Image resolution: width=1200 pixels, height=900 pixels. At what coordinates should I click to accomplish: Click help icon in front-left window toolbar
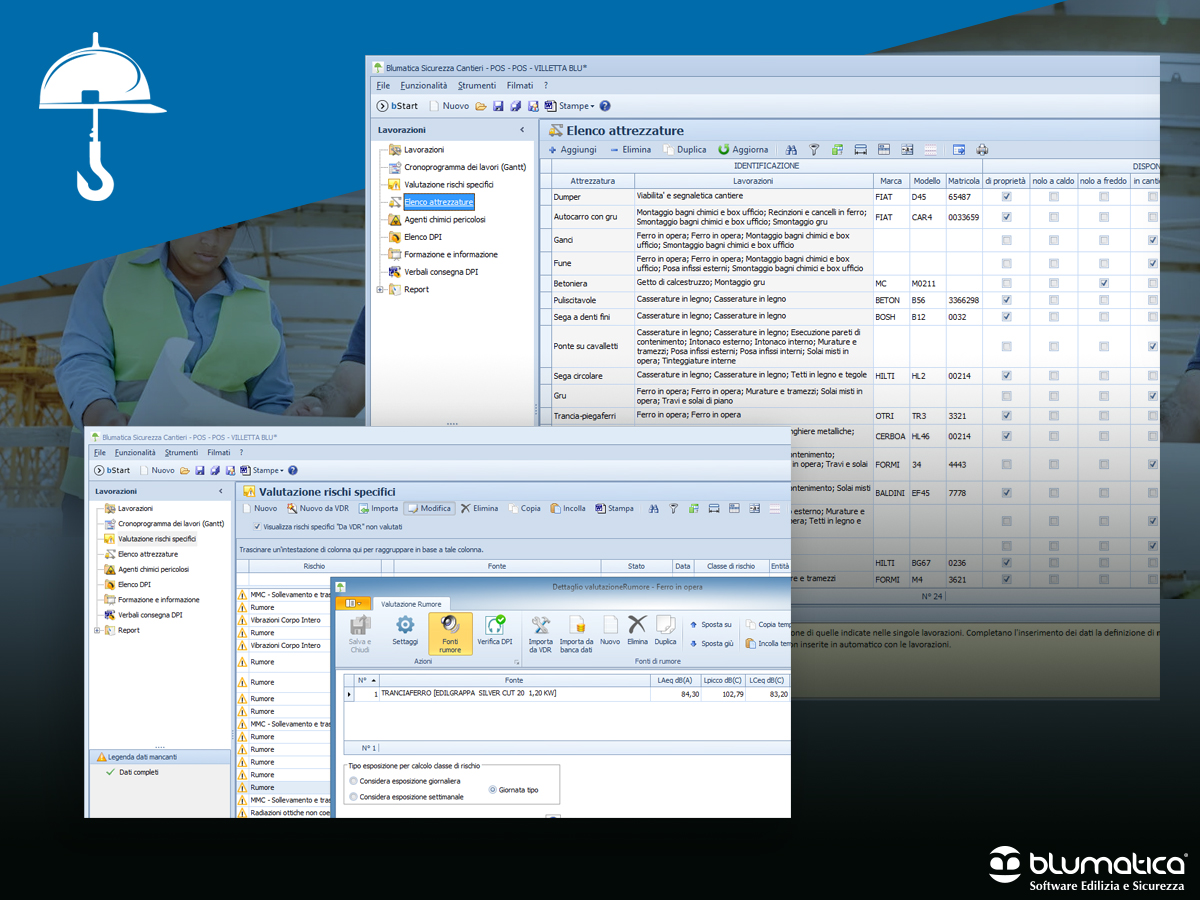click(x=292, y=470)
